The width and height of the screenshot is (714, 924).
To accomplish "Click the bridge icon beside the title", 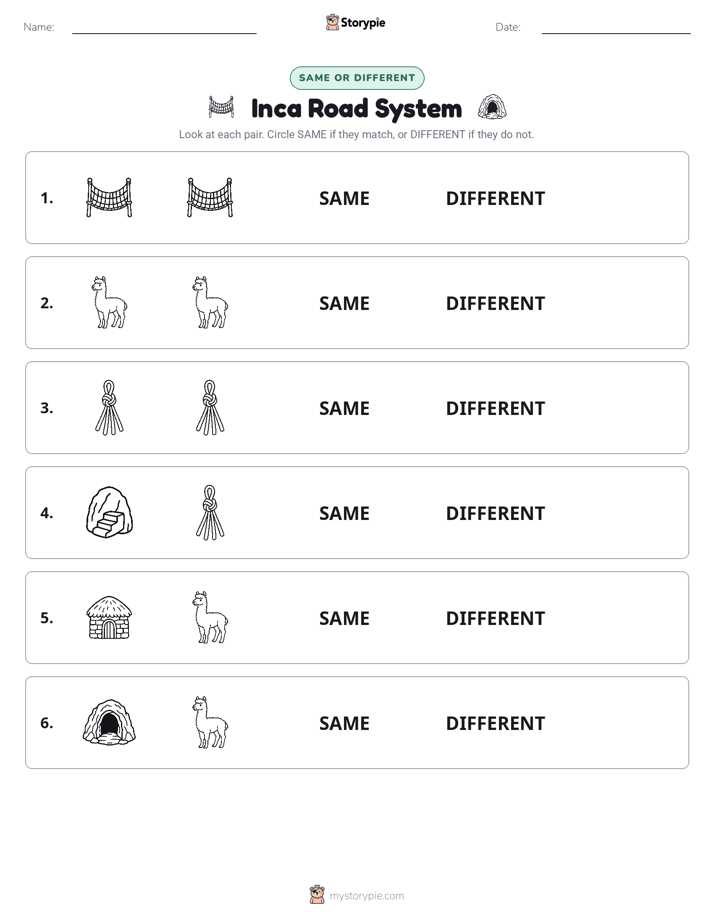I will 222,107.
